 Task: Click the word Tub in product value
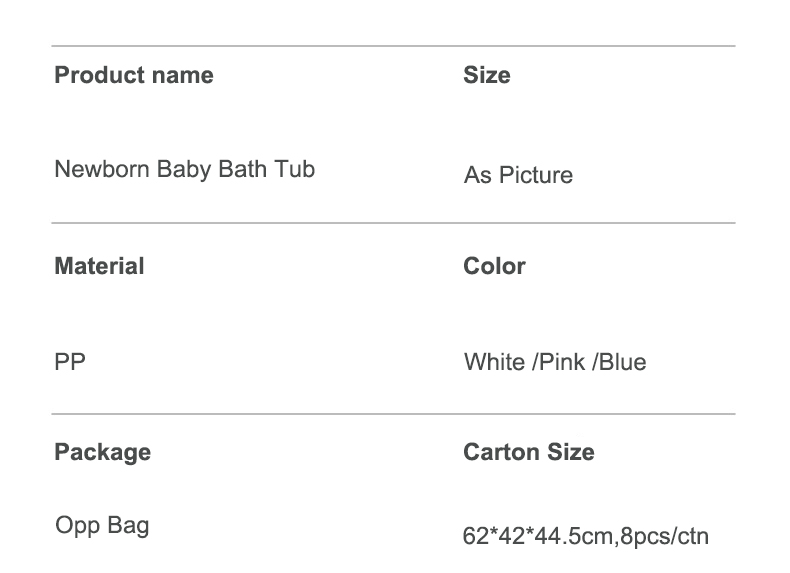[295, 169]
